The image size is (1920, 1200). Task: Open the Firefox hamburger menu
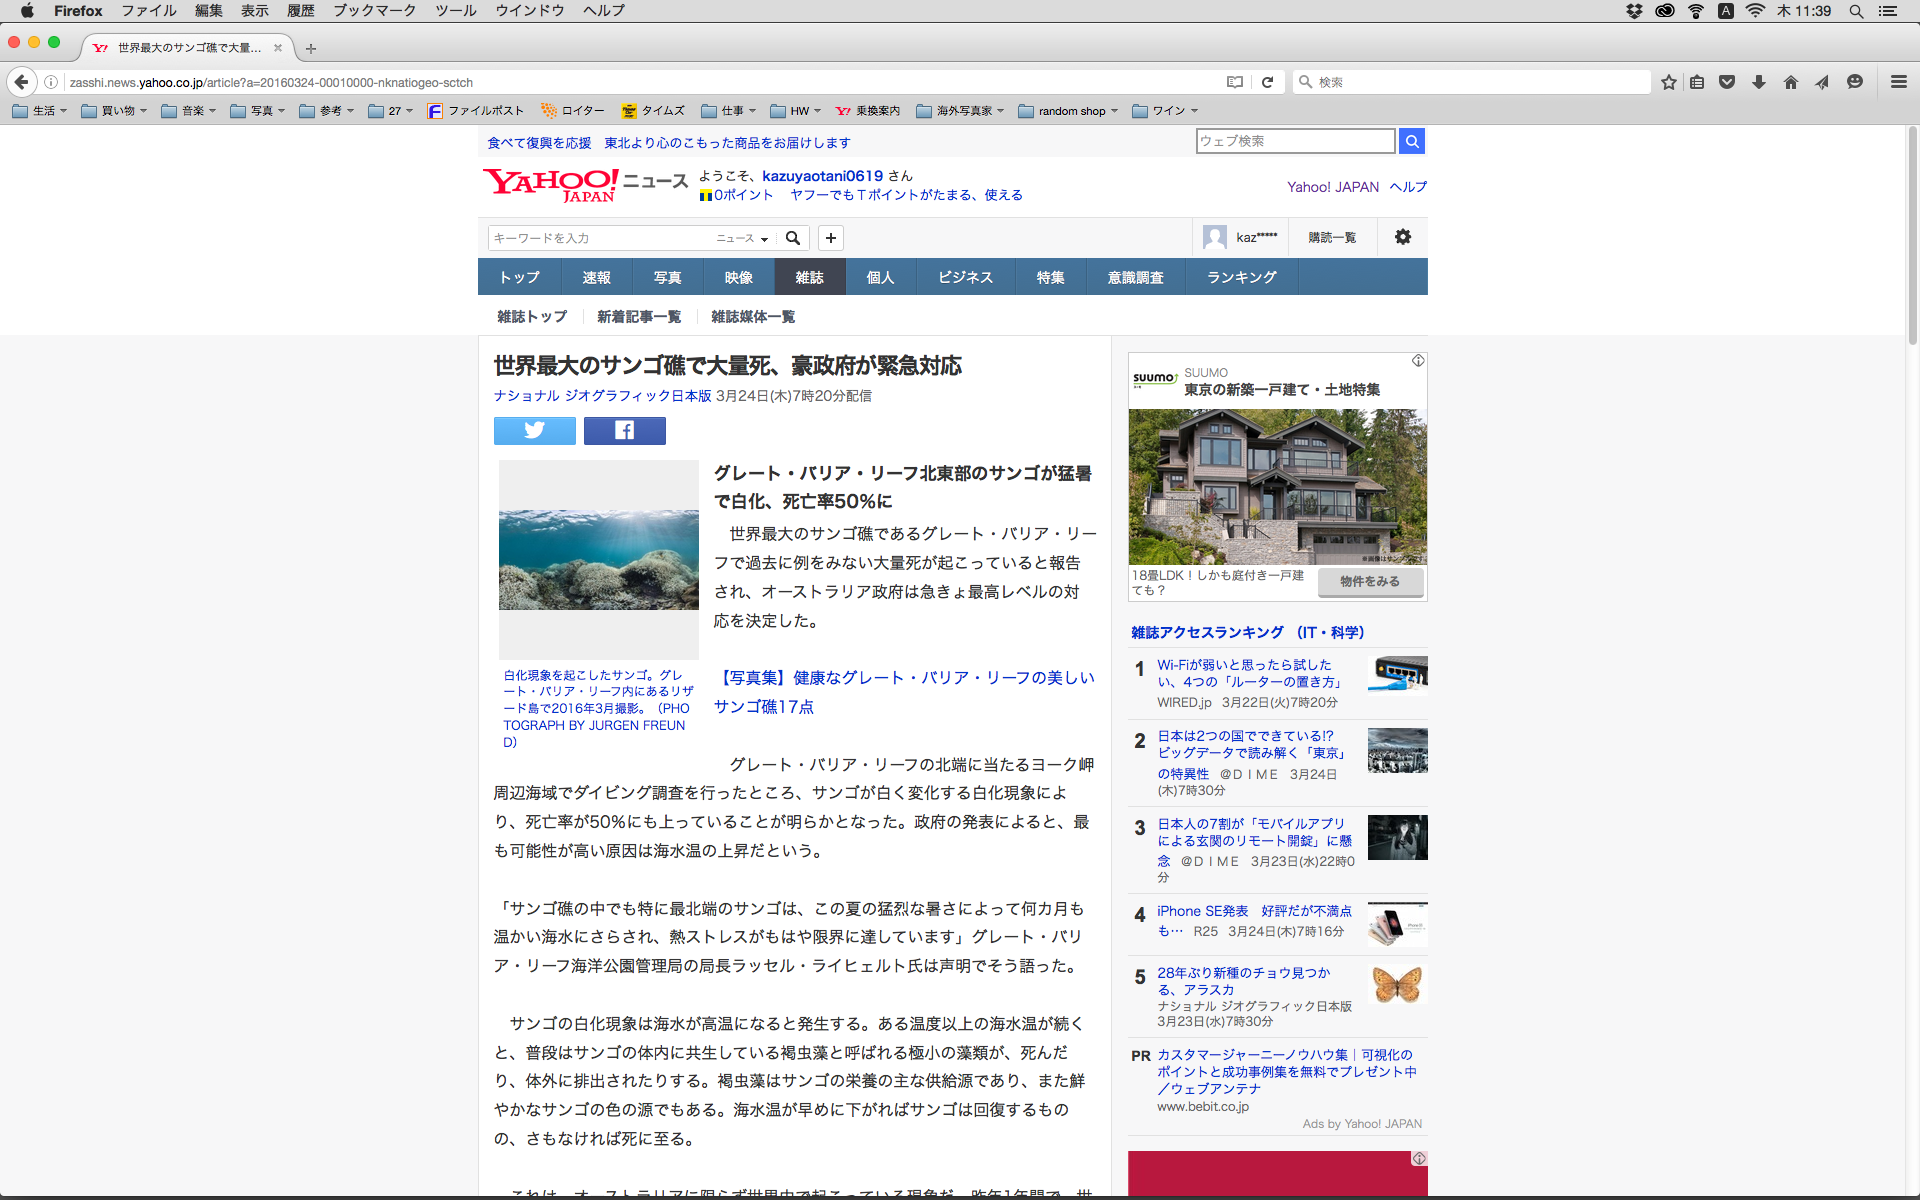[x=1898, y=82]
